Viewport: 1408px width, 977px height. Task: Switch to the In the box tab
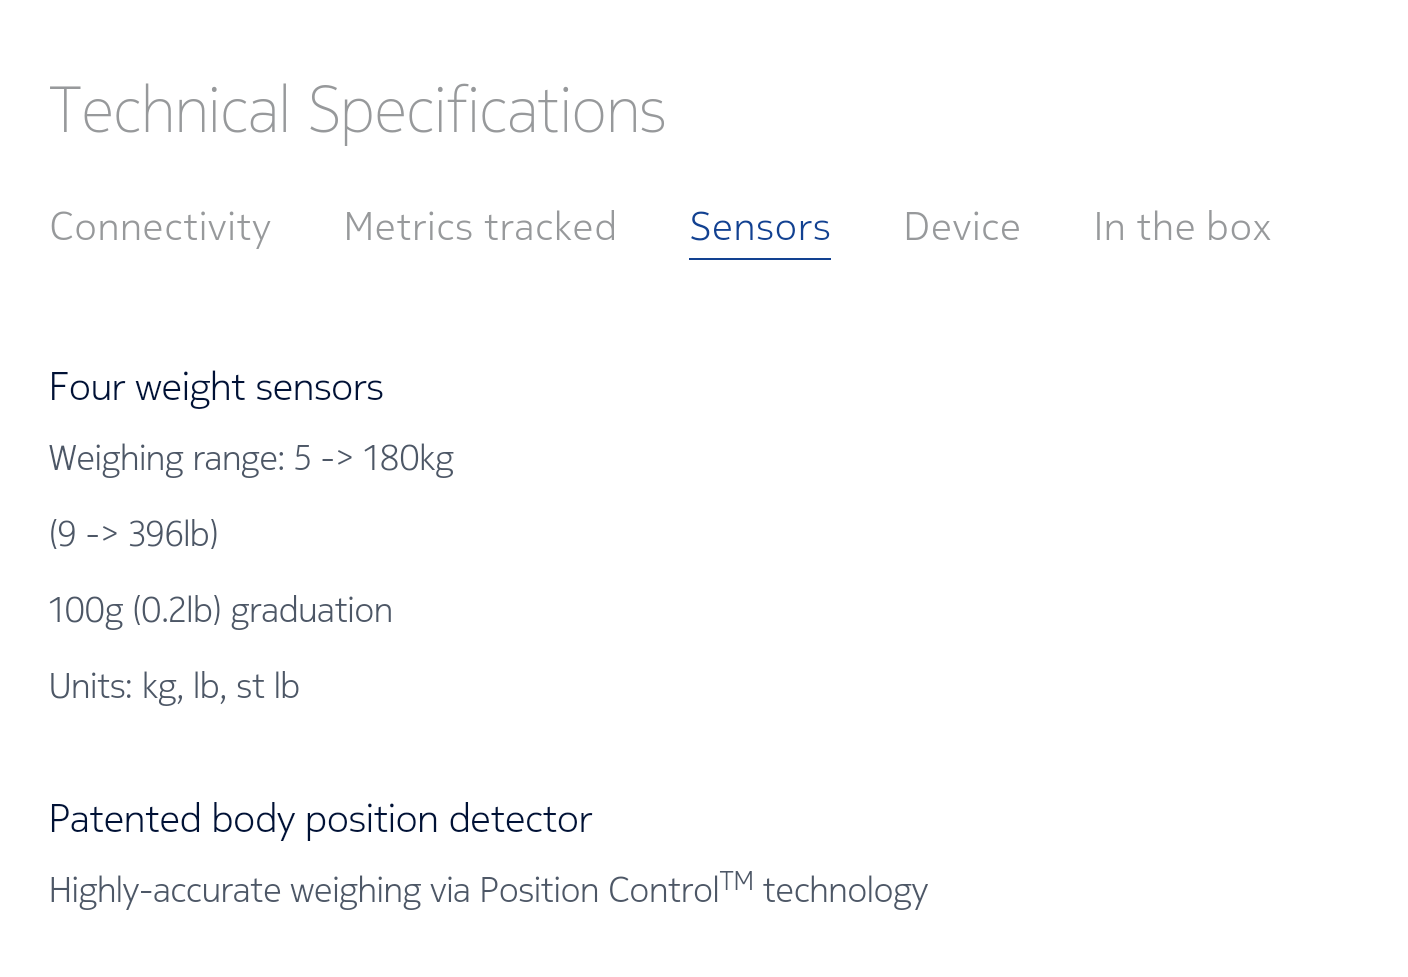click(1182, 227)
